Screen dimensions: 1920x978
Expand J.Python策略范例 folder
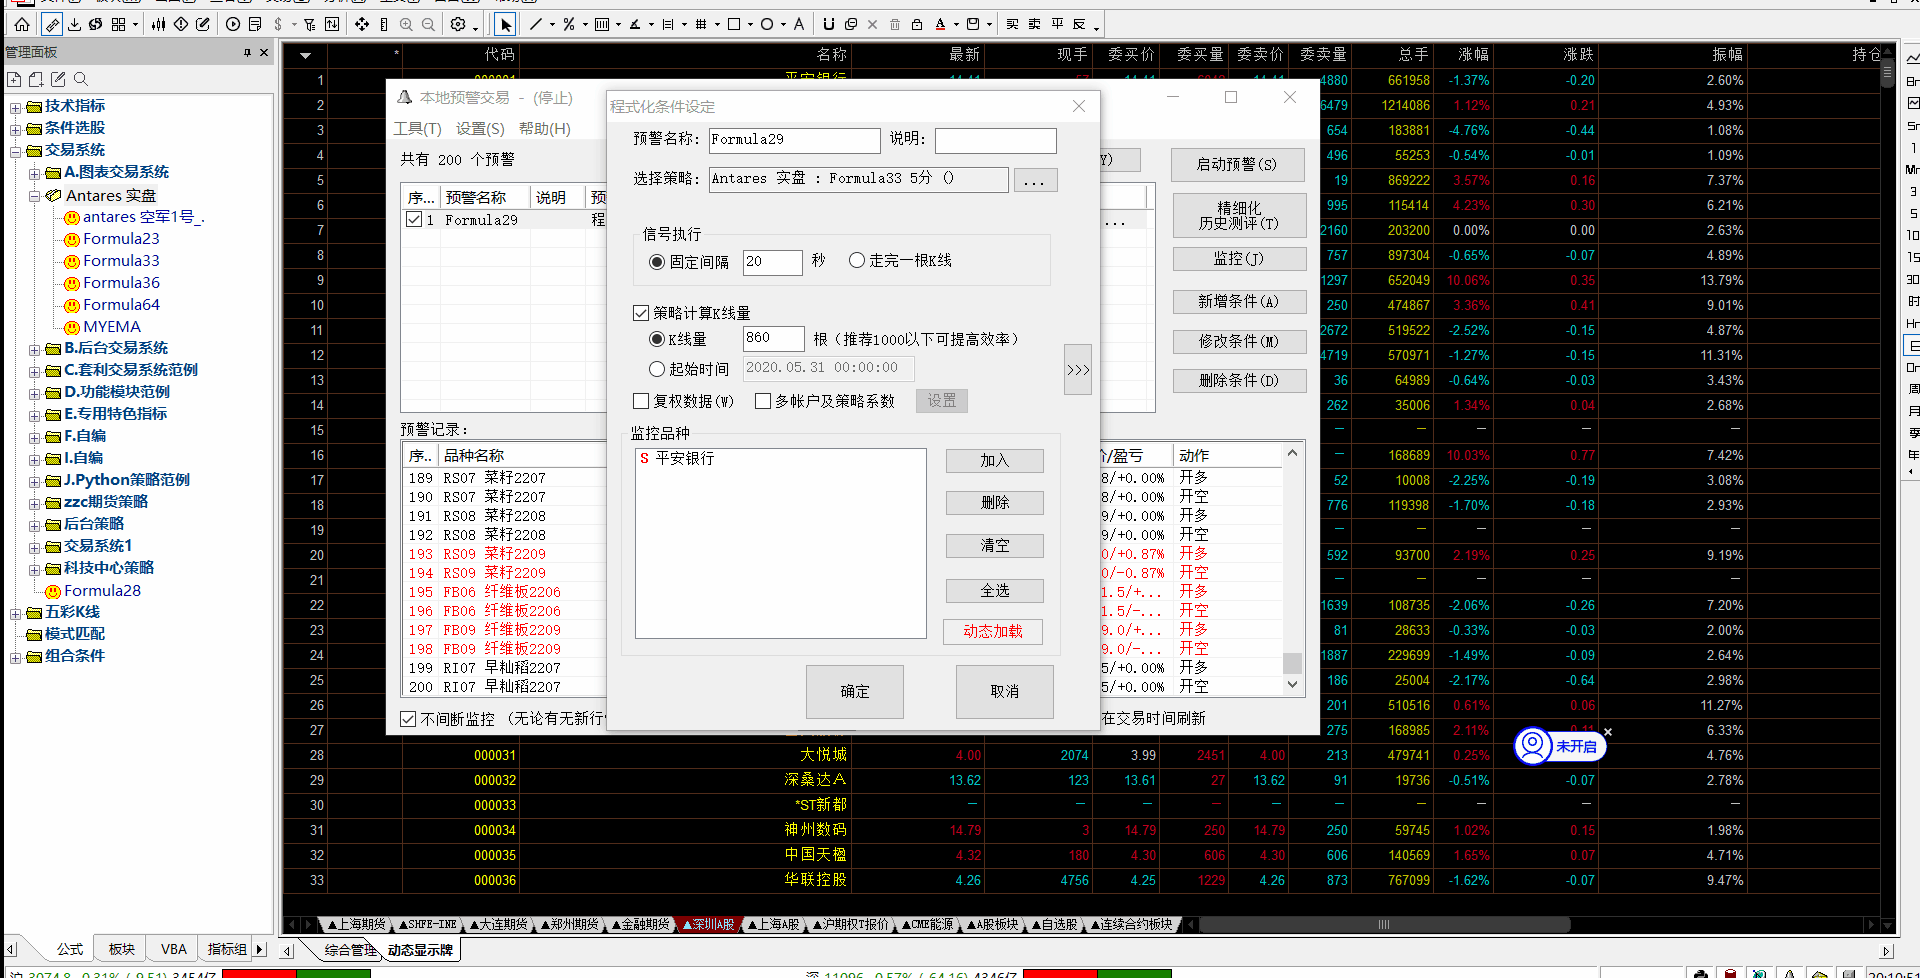pos(35,482)
